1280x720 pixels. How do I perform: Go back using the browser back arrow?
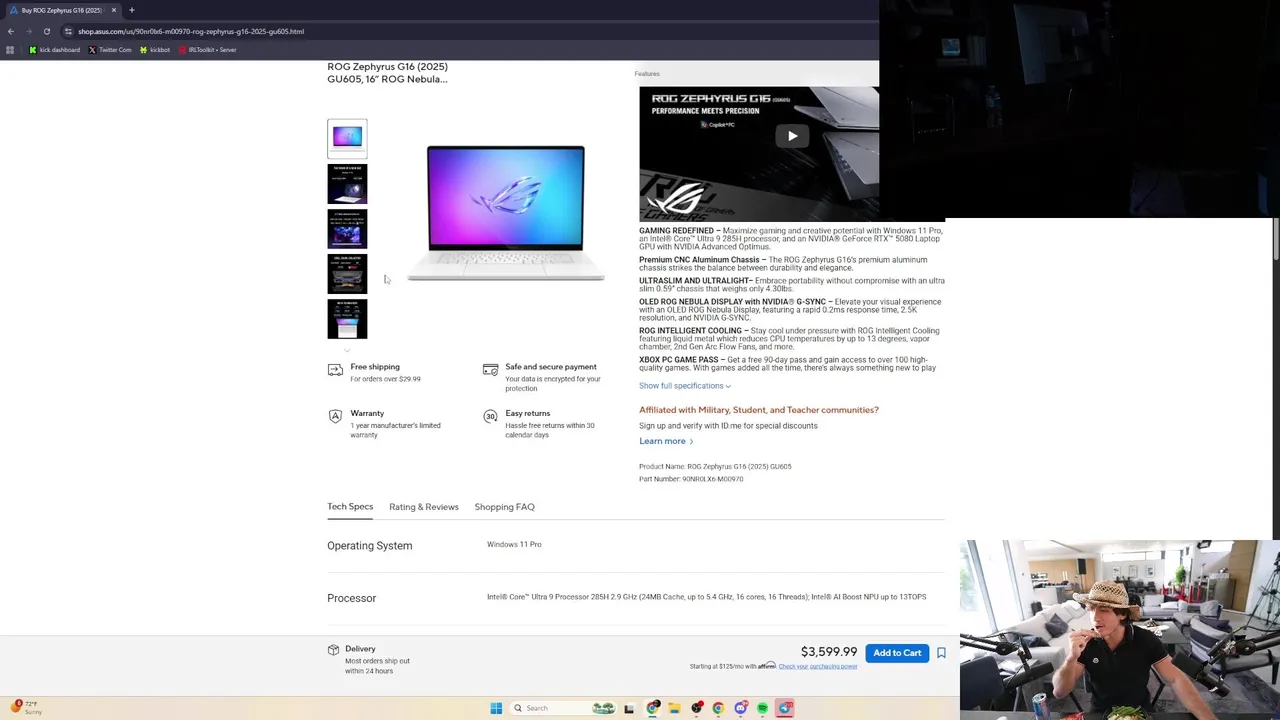tap(10, 31)
